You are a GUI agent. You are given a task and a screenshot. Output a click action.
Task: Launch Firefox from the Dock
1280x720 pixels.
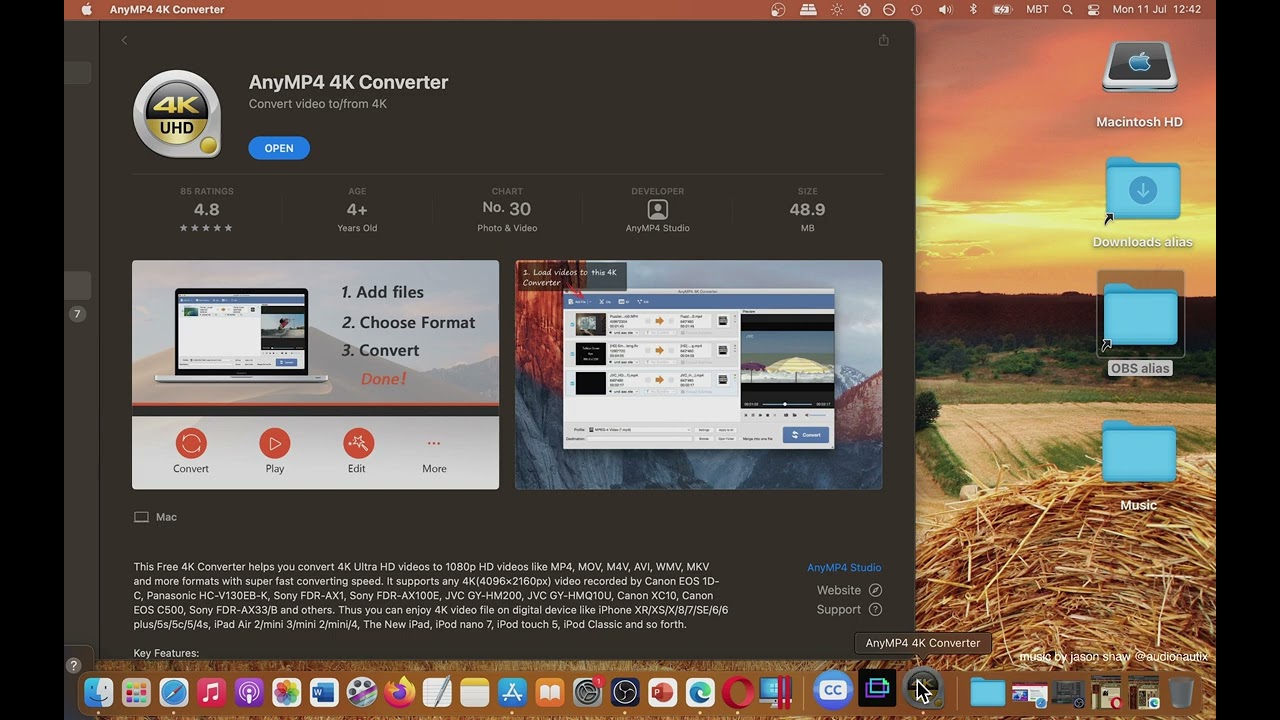coord(399,692)
